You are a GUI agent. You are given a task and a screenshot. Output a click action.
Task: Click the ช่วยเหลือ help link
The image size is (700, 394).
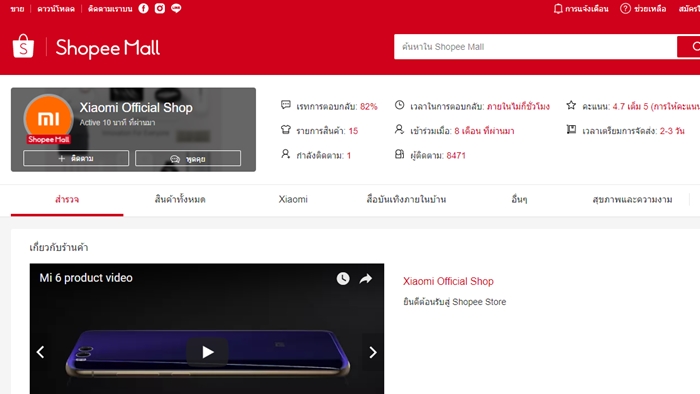[x=650, y=9]
